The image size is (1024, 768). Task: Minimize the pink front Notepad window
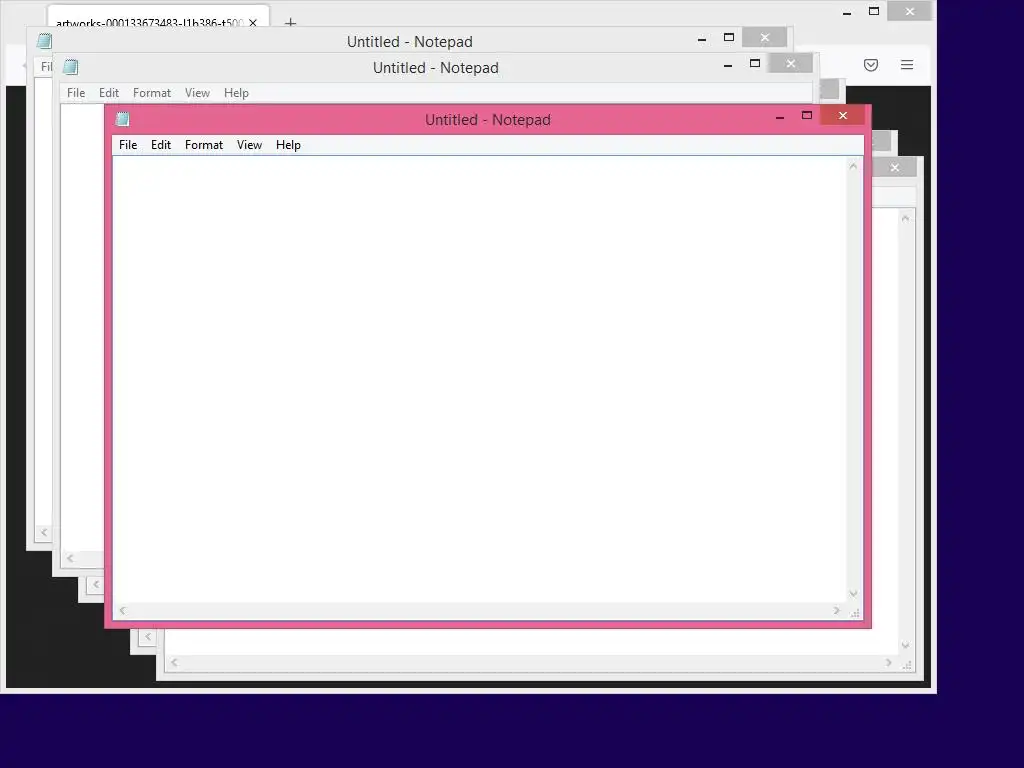780,117
